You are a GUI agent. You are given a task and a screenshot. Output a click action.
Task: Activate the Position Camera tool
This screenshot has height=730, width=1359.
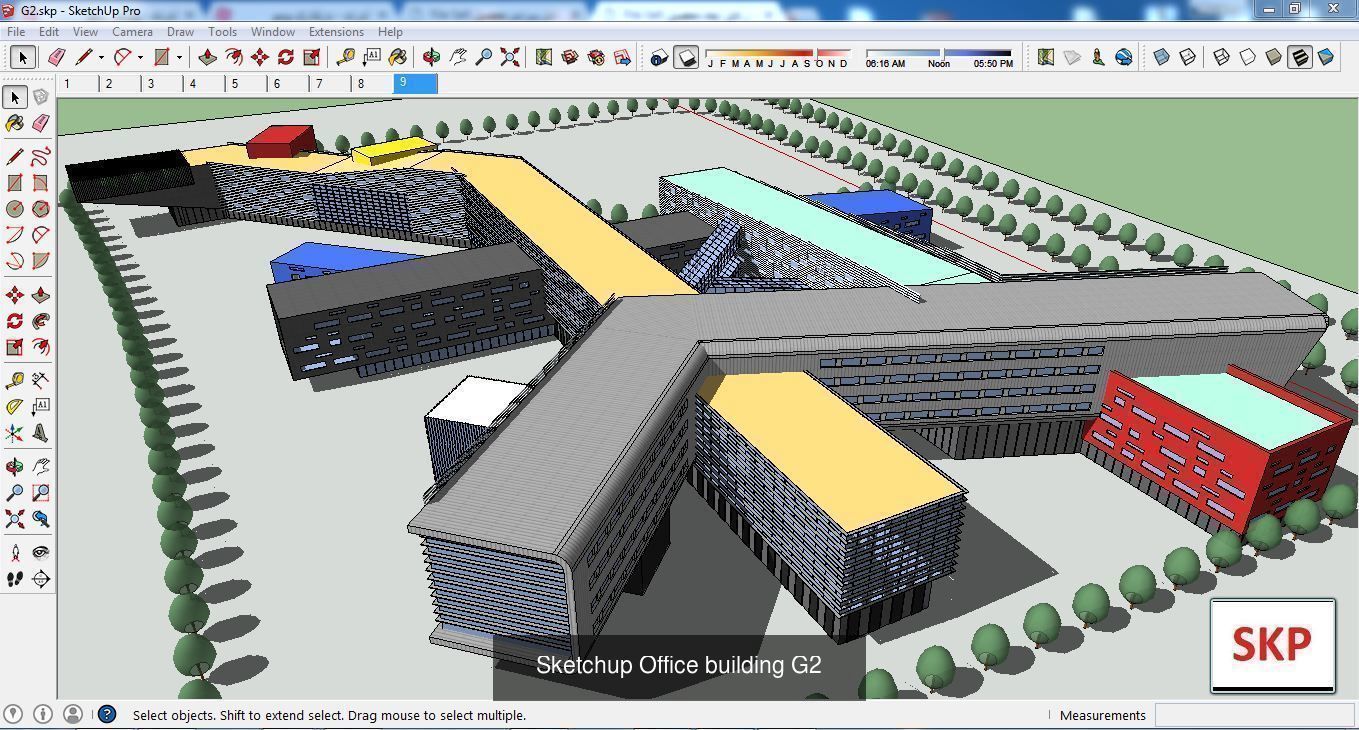coord(15,553)
